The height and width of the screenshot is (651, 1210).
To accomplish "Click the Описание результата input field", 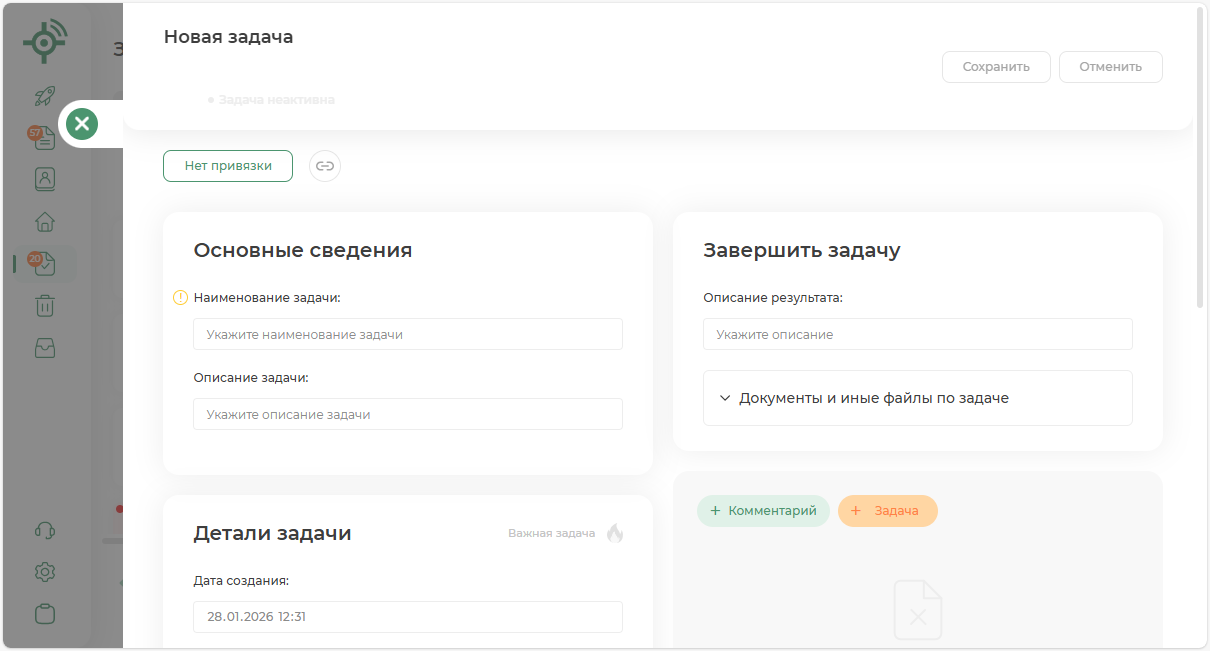I will [917, 334].
